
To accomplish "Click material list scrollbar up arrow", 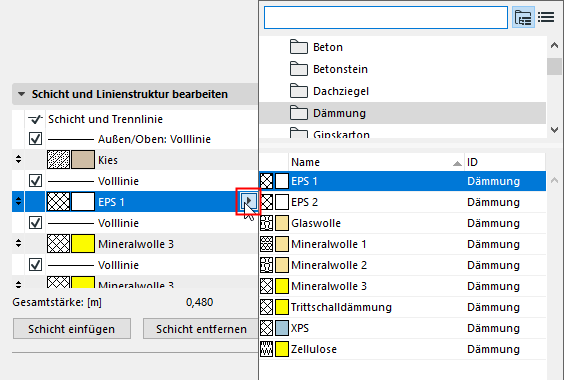I will click(x=554, y=181).
